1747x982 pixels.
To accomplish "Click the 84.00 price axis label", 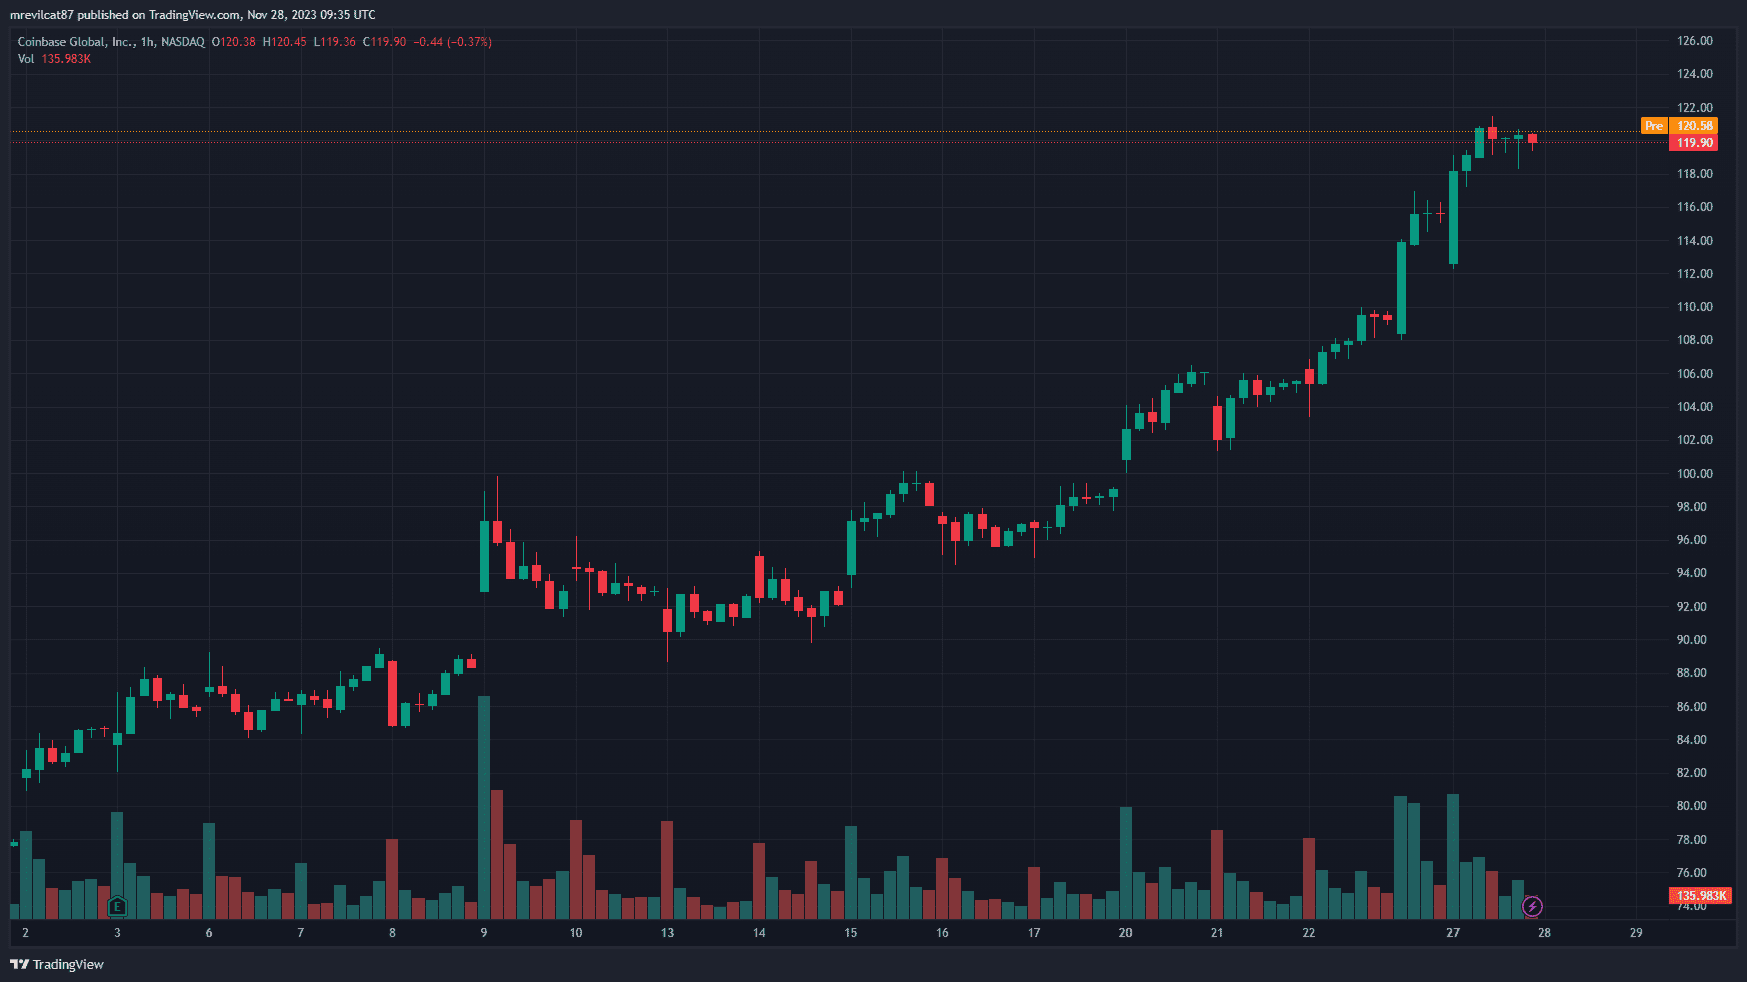I will click(1691, 740).
